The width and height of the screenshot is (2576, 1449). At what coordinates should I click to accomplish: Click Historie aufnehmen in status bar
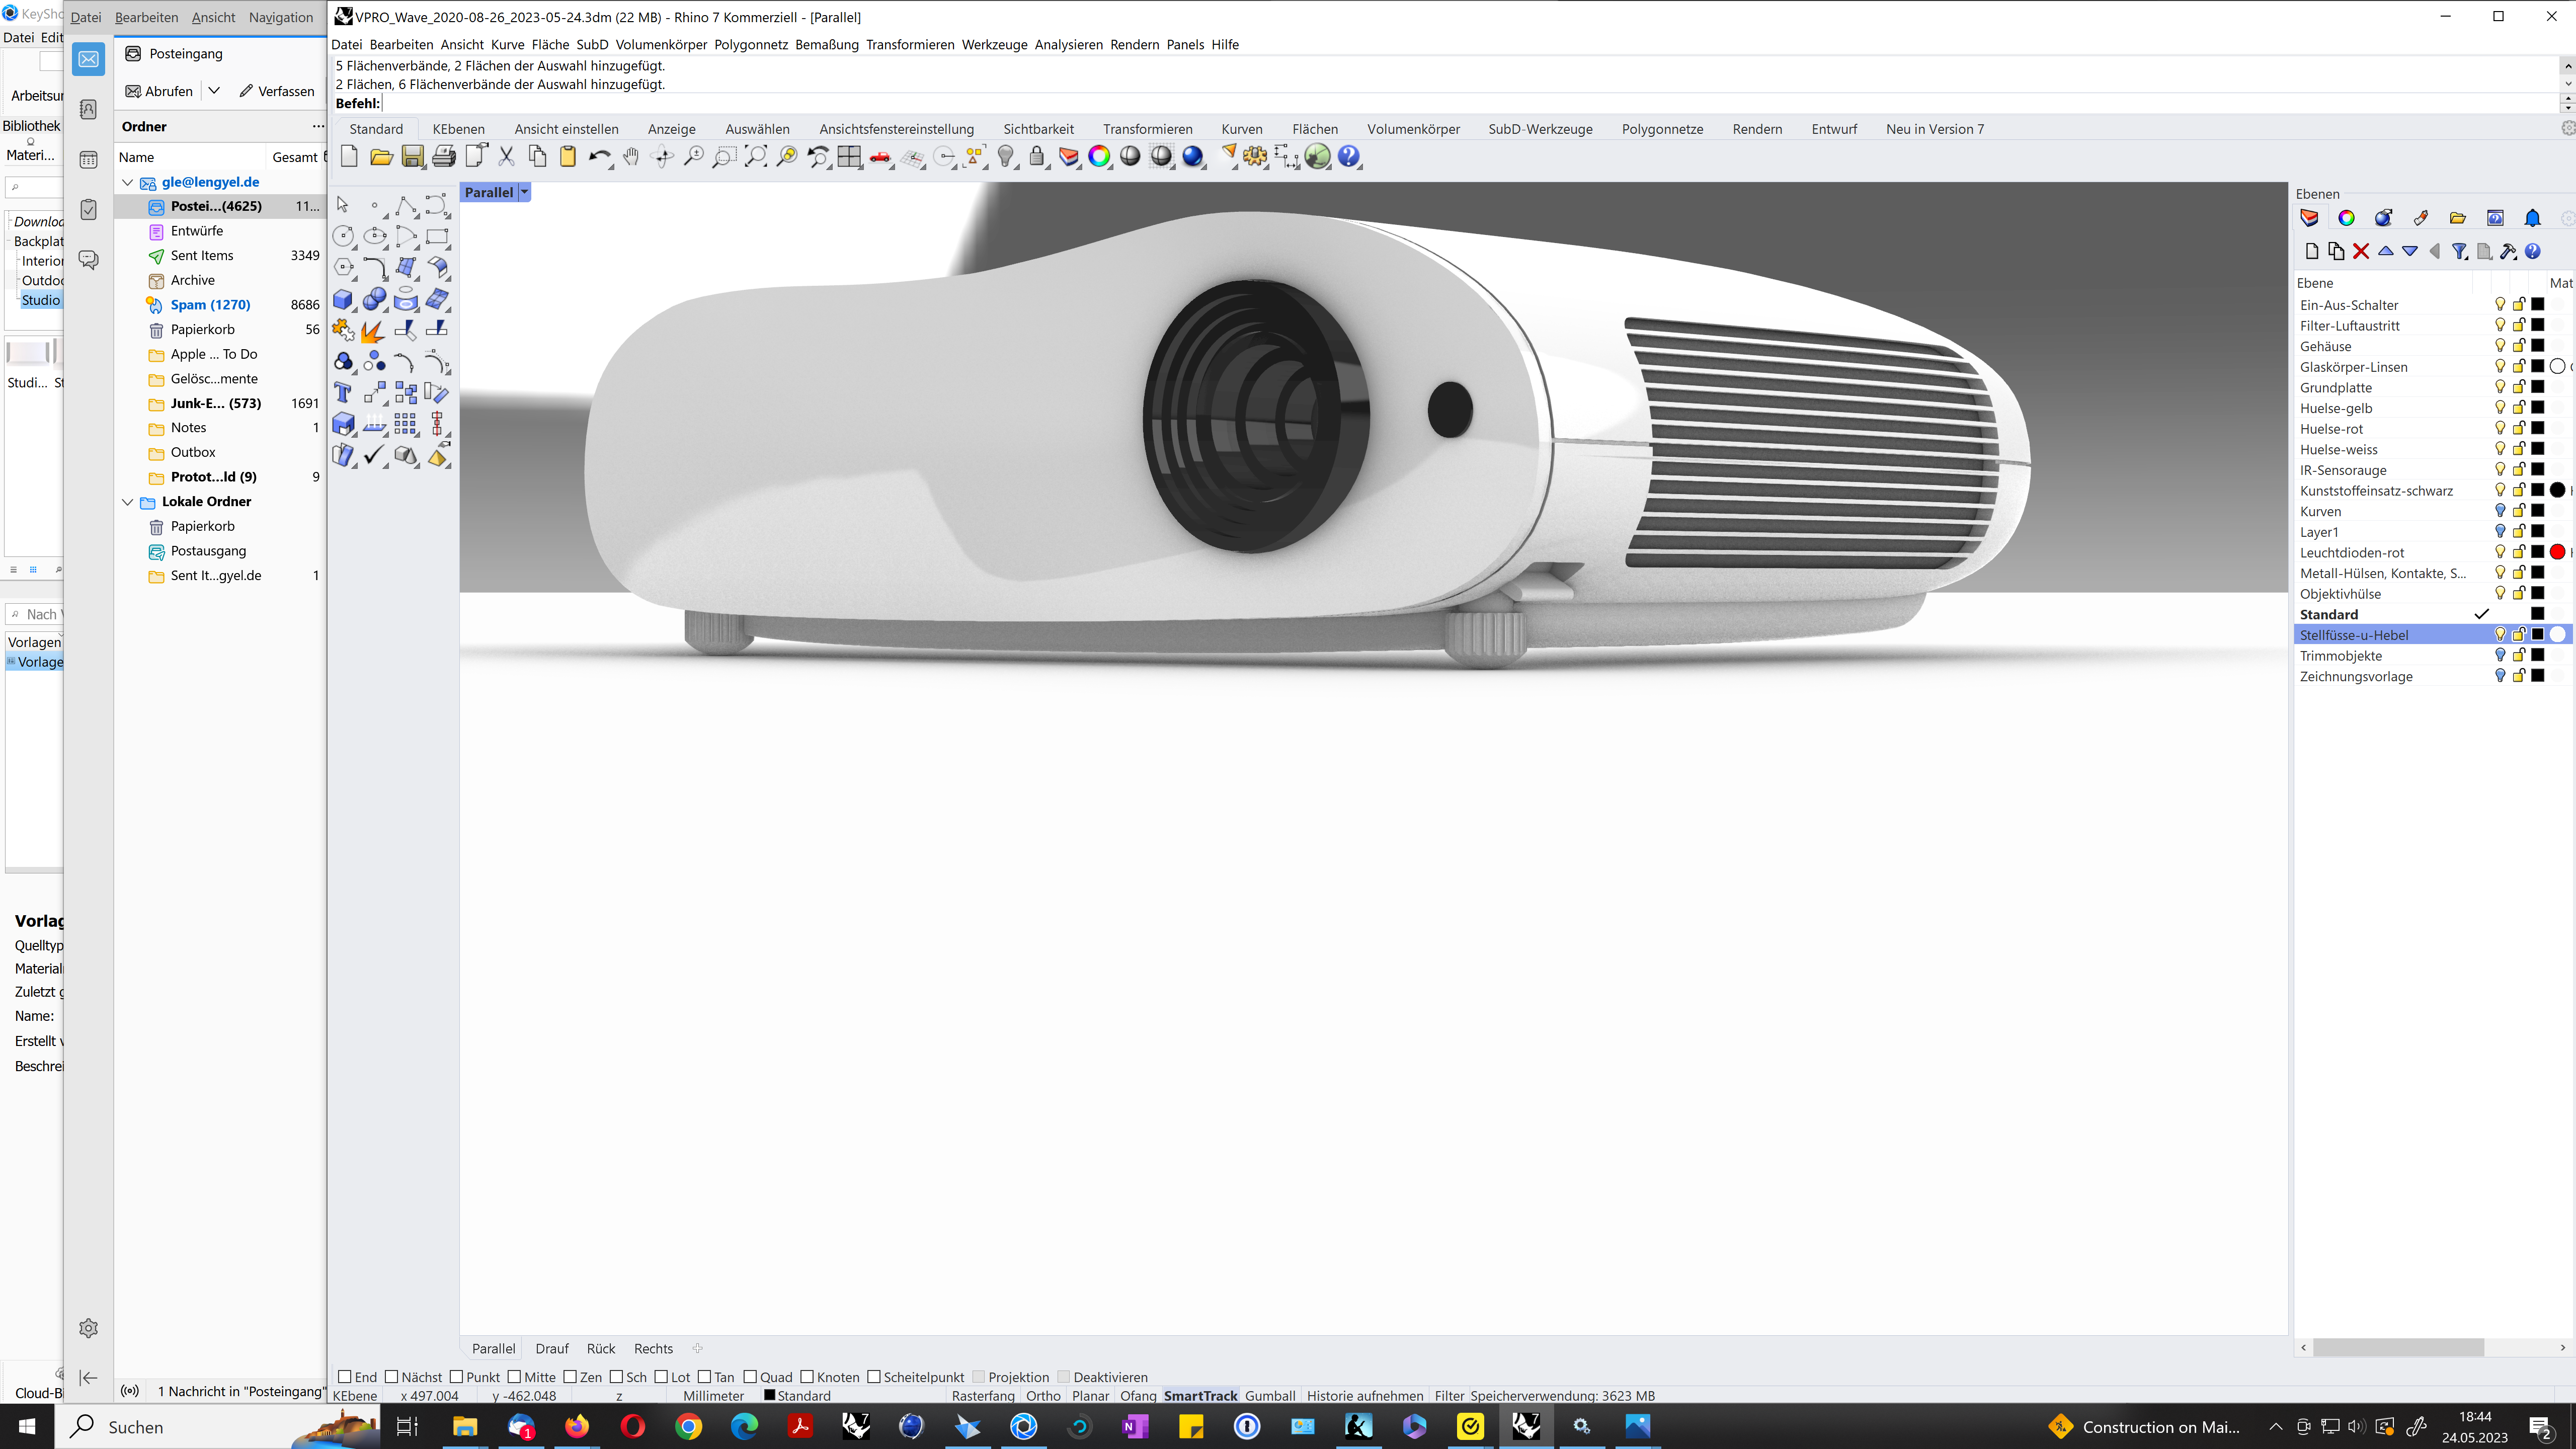(x=1365, y=1396)
